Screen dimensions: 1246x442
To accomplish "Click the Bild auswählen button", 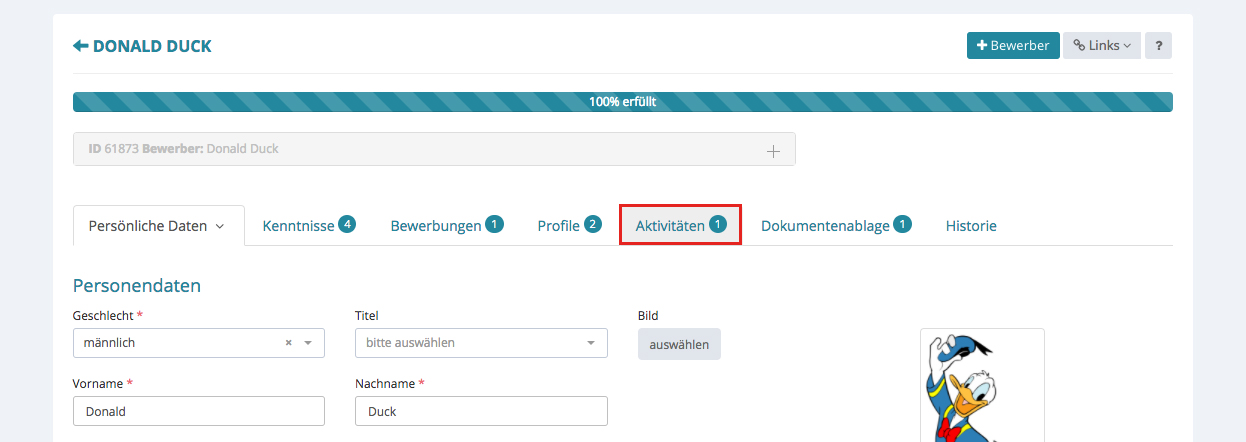I will click(x=679, y=344).
